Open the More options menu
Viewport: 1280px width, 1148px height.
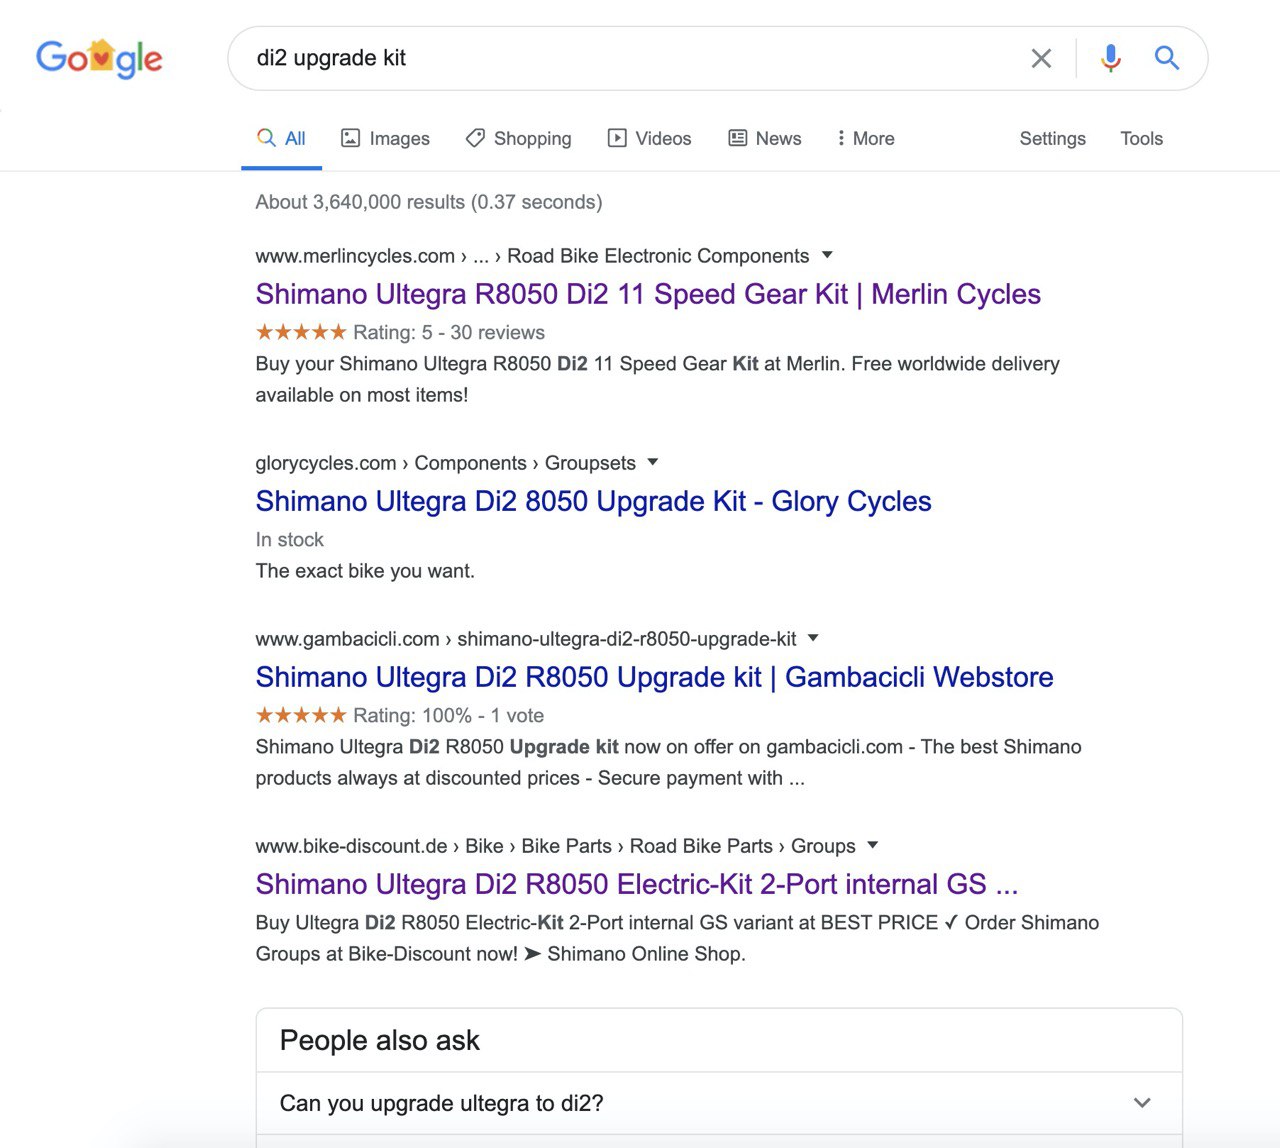[866, 139]
